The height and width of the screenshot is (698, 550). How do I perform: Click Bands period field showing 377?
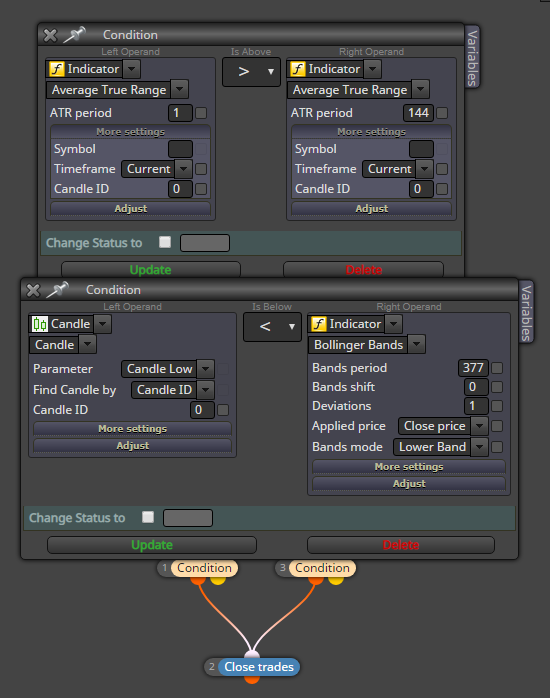click(473, 368)
